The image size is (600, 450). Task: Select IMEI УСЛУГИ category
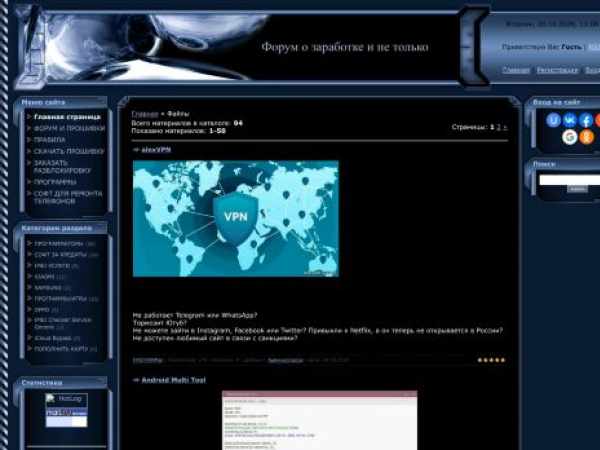tap(52, 266)
